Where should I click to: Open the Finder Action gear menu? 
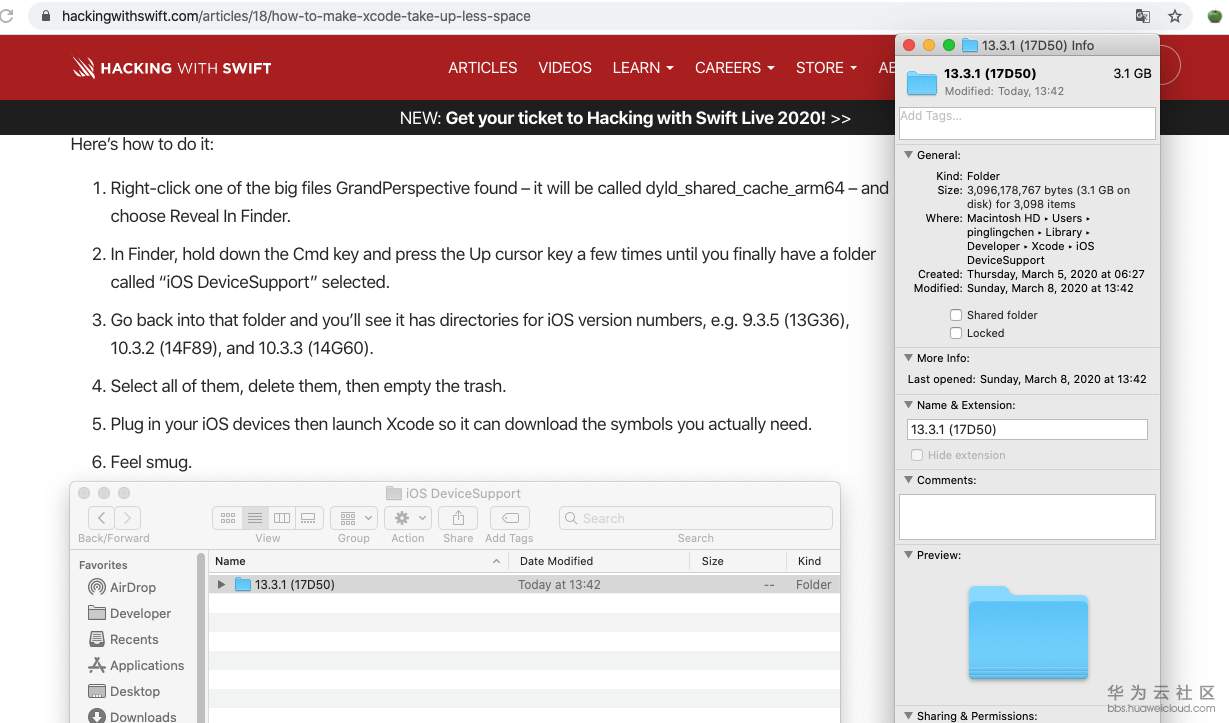(407, 518)
